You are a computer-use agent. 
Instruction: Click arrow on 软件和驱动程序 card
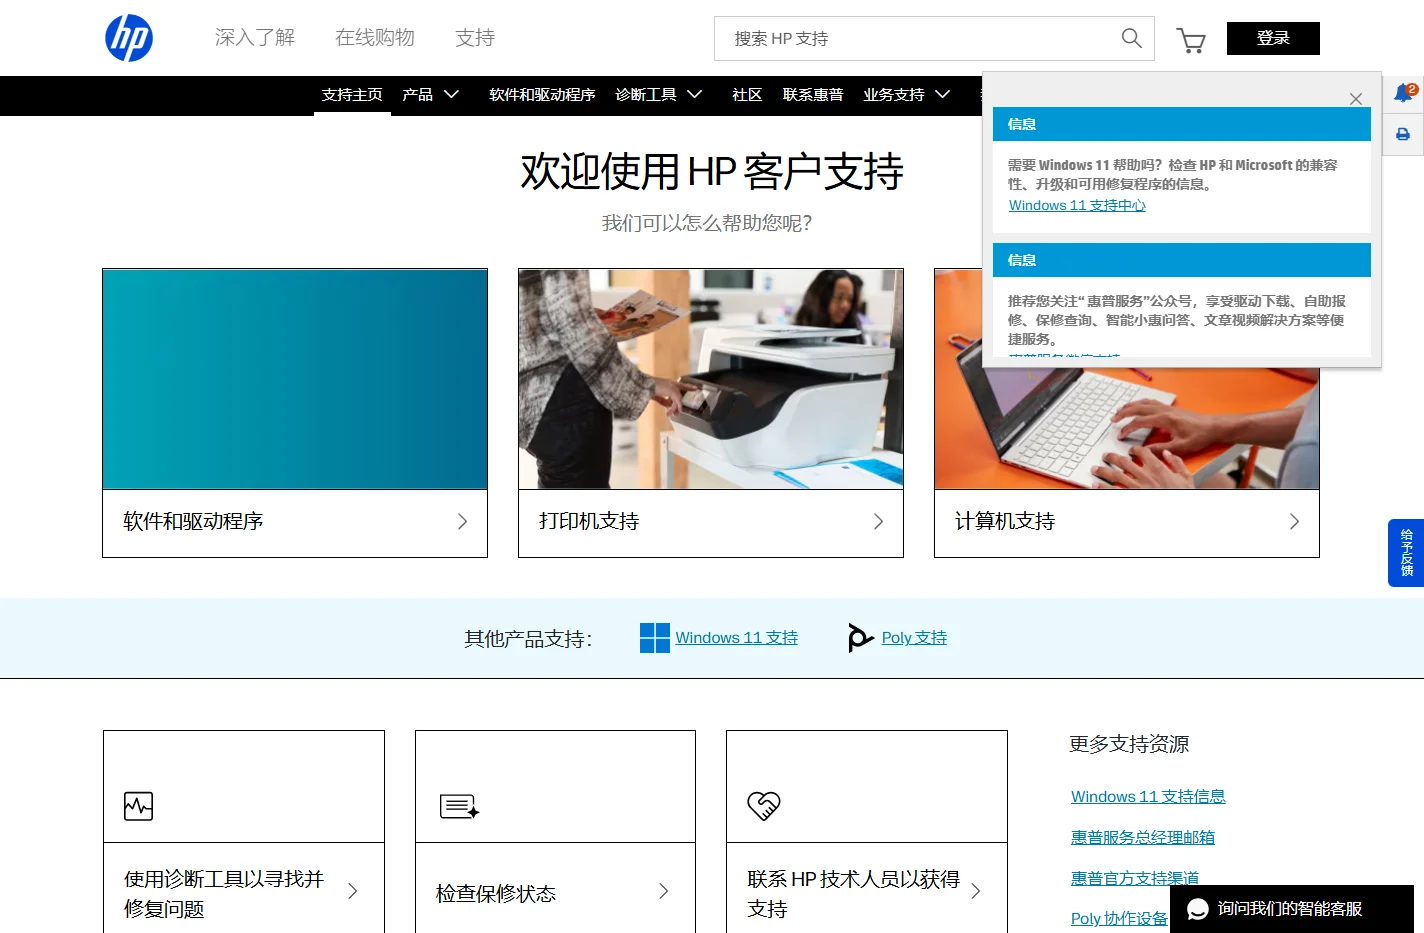462,521
